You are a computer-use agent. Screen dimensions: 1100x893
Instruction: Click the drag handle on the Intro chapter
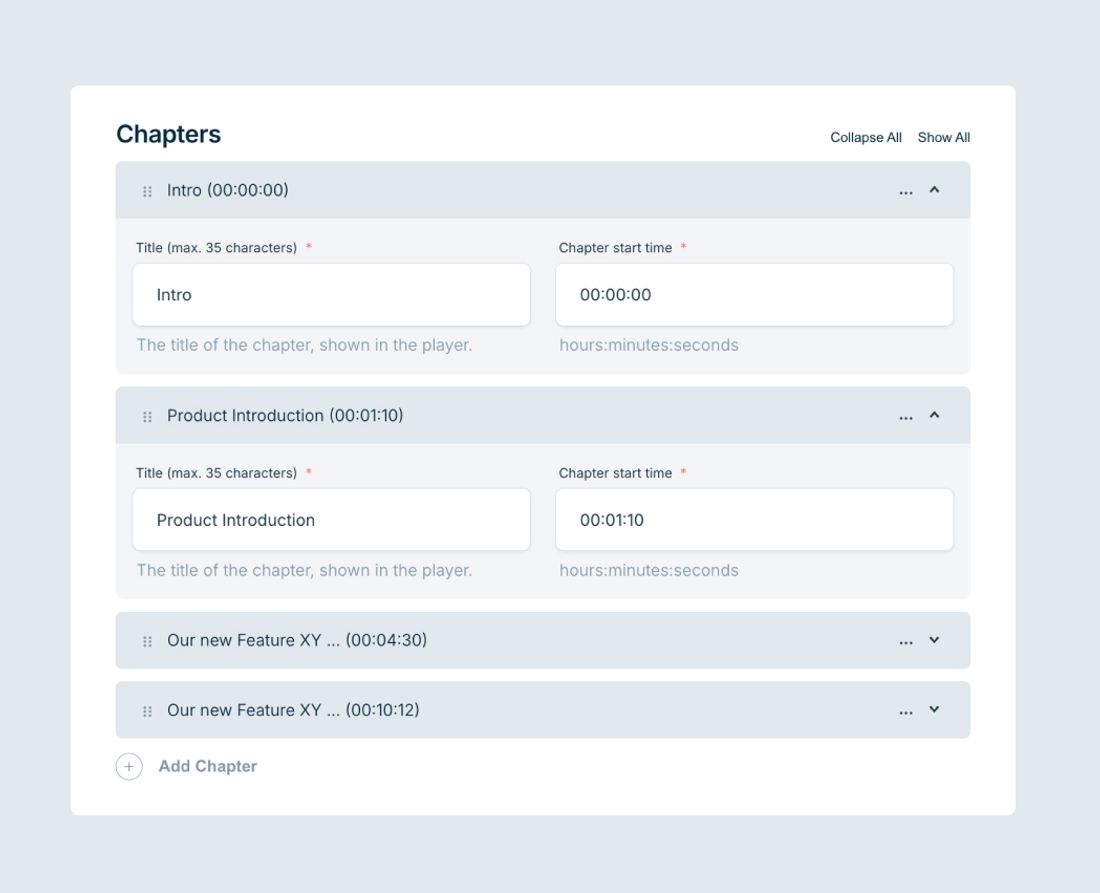click(146, 190)
